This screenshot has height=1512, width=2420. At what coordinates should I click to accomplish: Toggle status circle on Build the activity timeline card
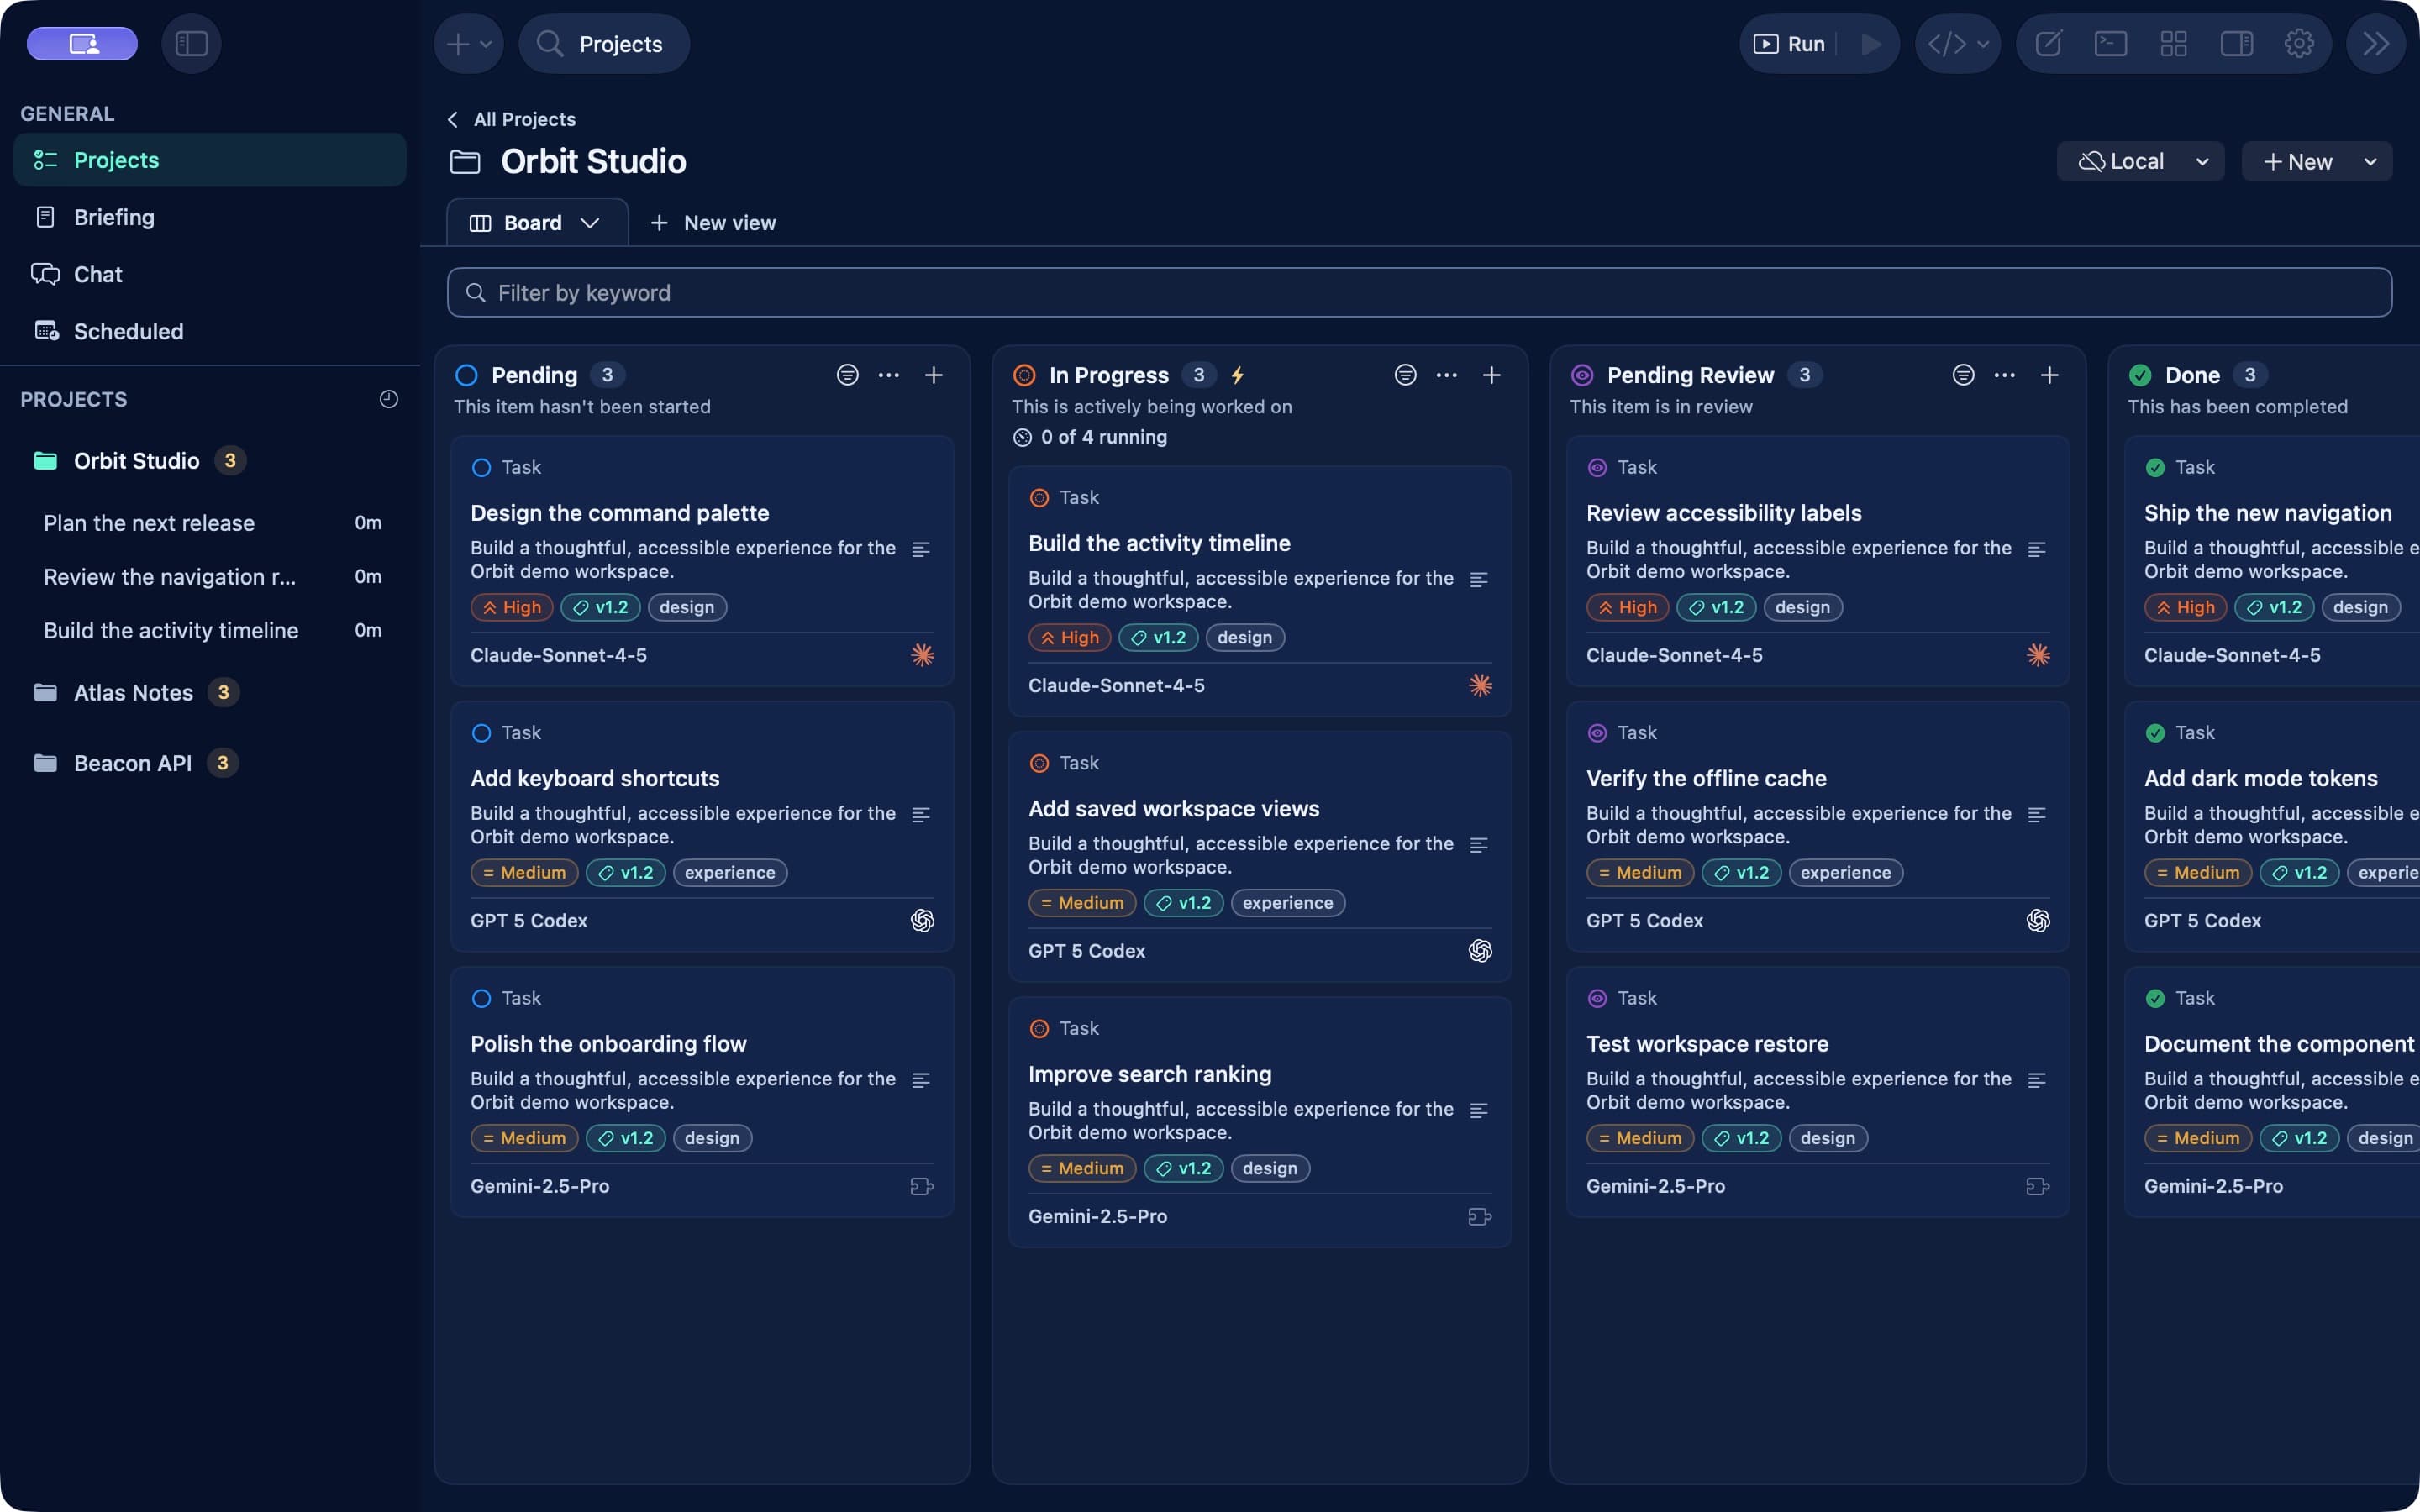(x=1039, y=498)
